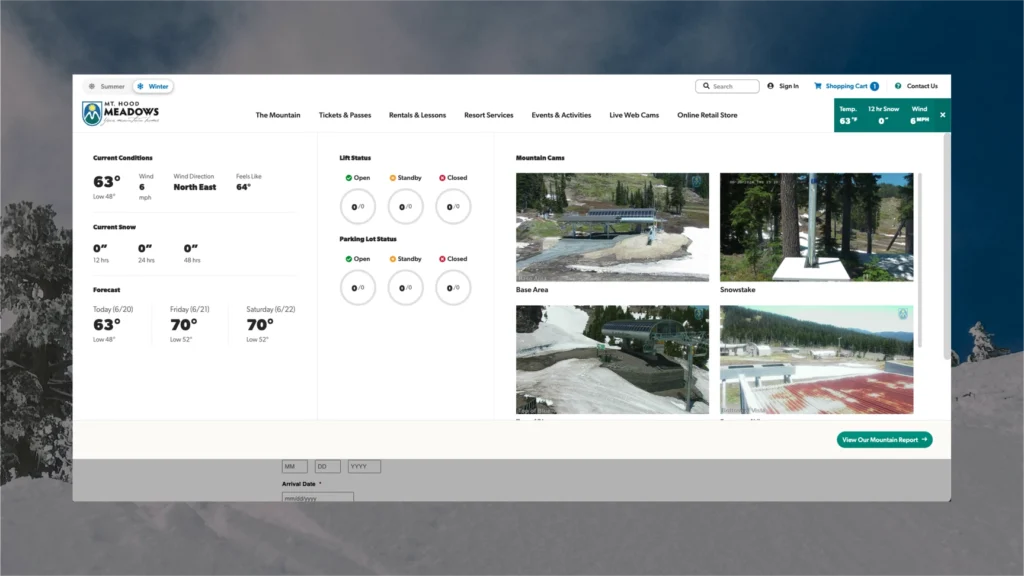Click View Our Mountain Report button
Viewport: 1024px width, 576px height.
click(x=884, y=439)
